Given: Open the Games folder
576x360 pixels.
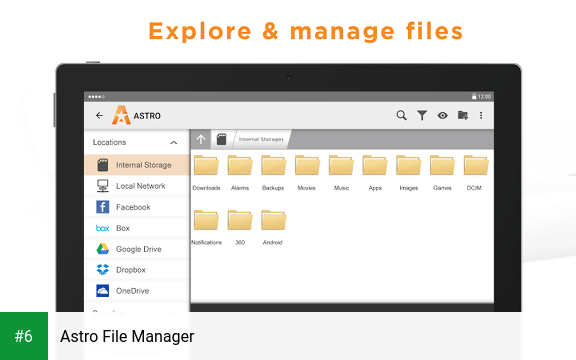Looking at the screenshot, I should point(442,173).
